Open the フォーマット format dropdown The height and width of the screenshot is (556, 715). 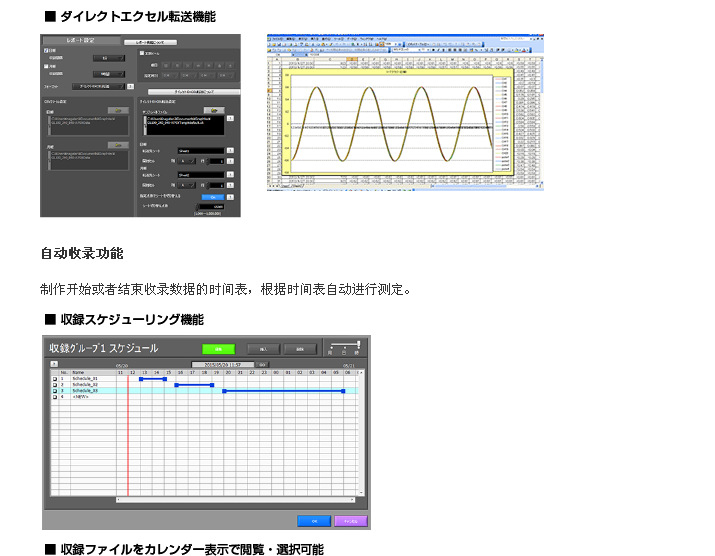tap(98, 86)
